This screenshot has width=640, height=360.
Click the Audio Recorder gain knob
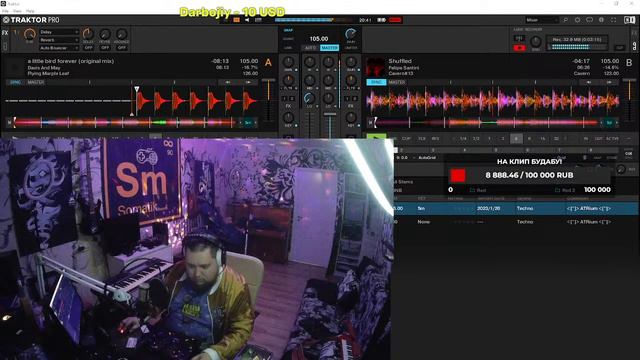click(536, 41)
